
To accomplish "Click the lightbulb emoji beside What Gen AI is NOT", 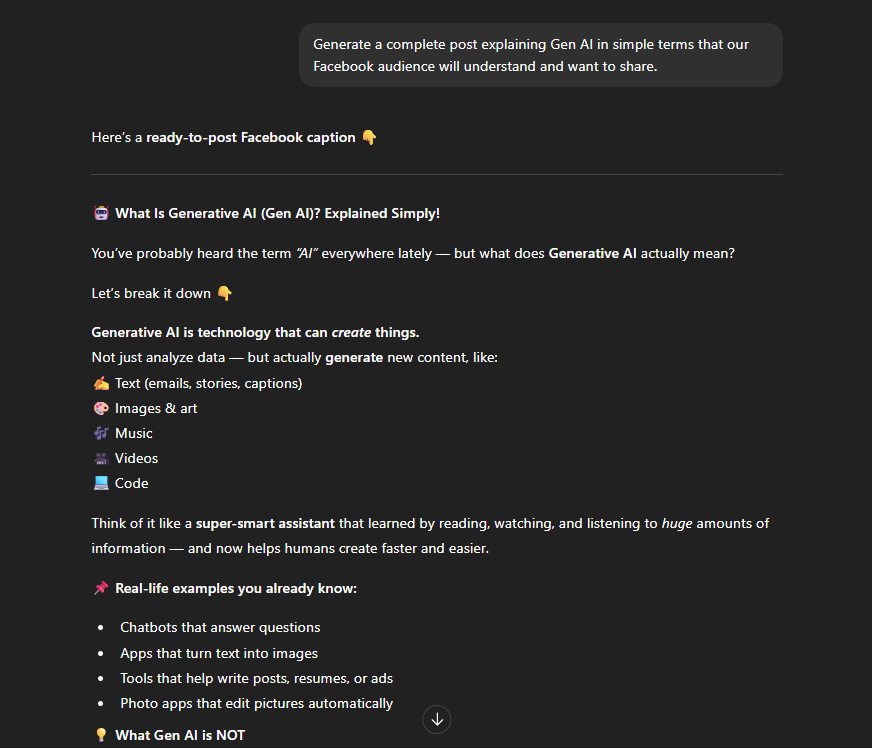I will pyautogui.click(x=100, y=734).
